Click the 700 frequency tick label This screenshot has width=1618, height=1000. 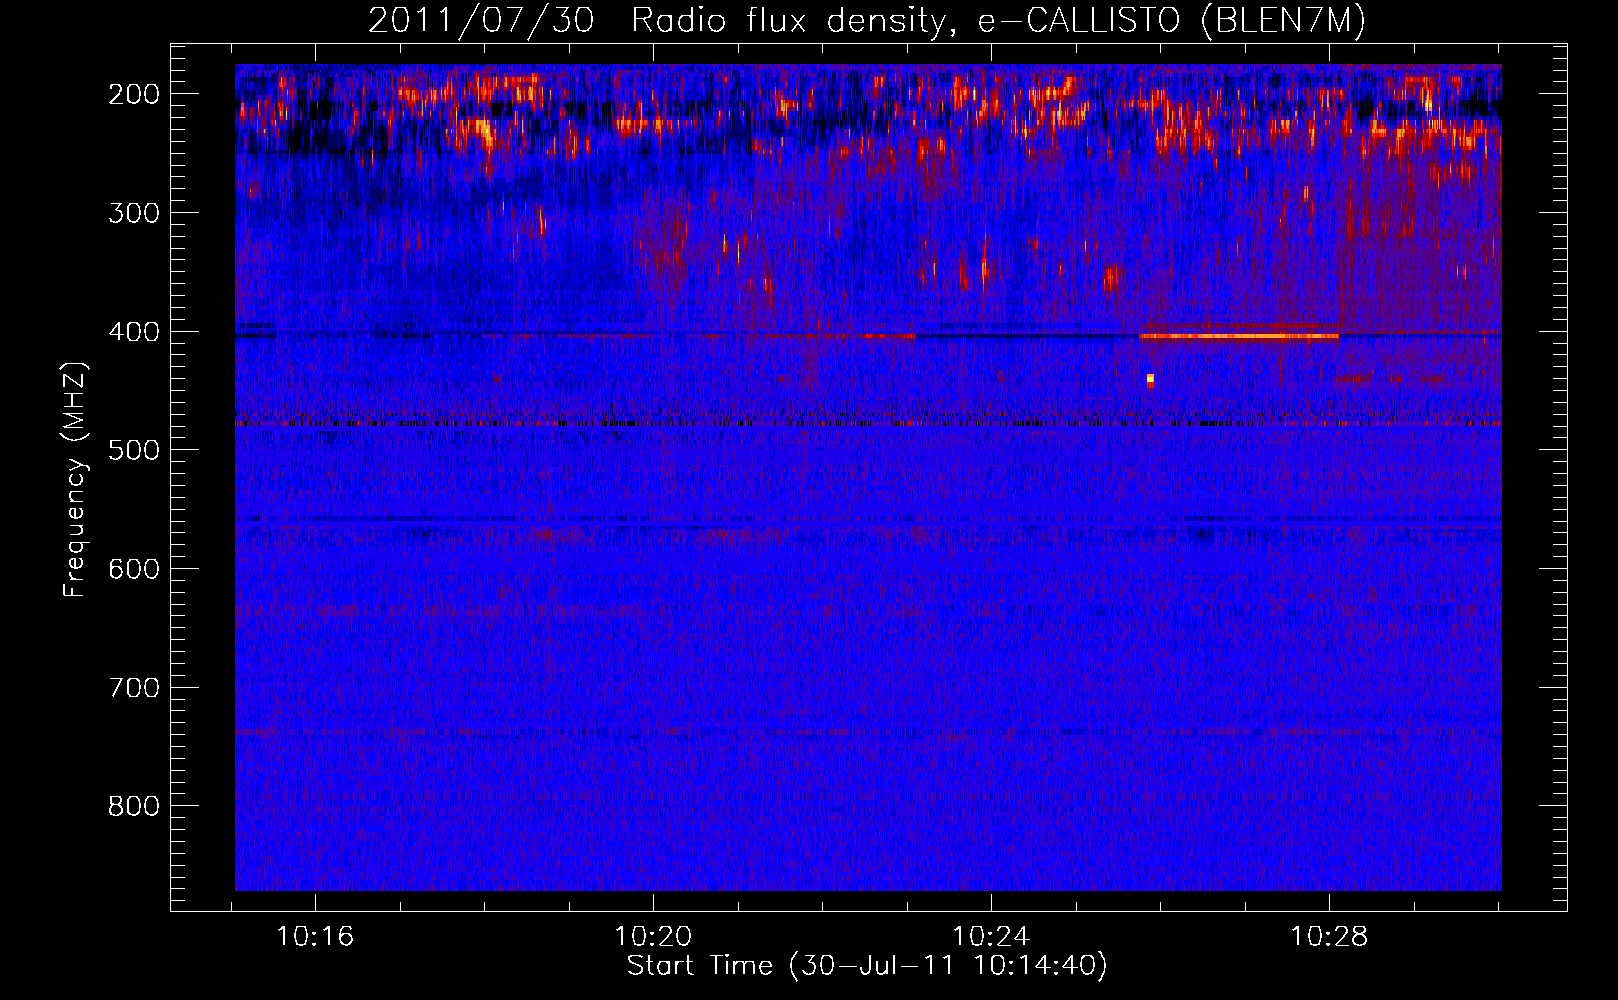[x=133, y=688]
